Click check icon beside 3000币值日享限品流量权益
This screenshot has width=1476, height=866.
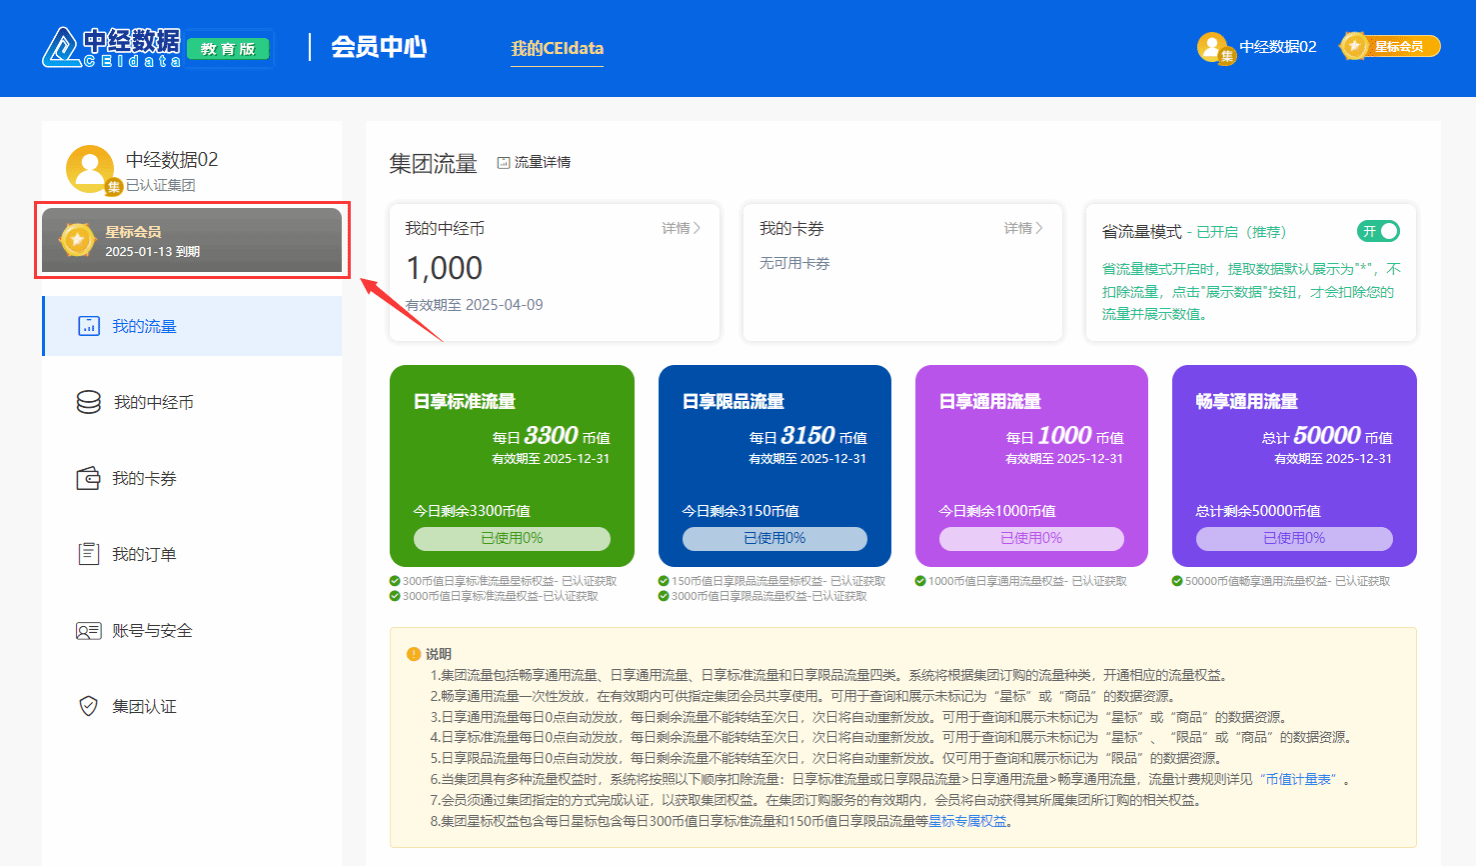(664, 596)
